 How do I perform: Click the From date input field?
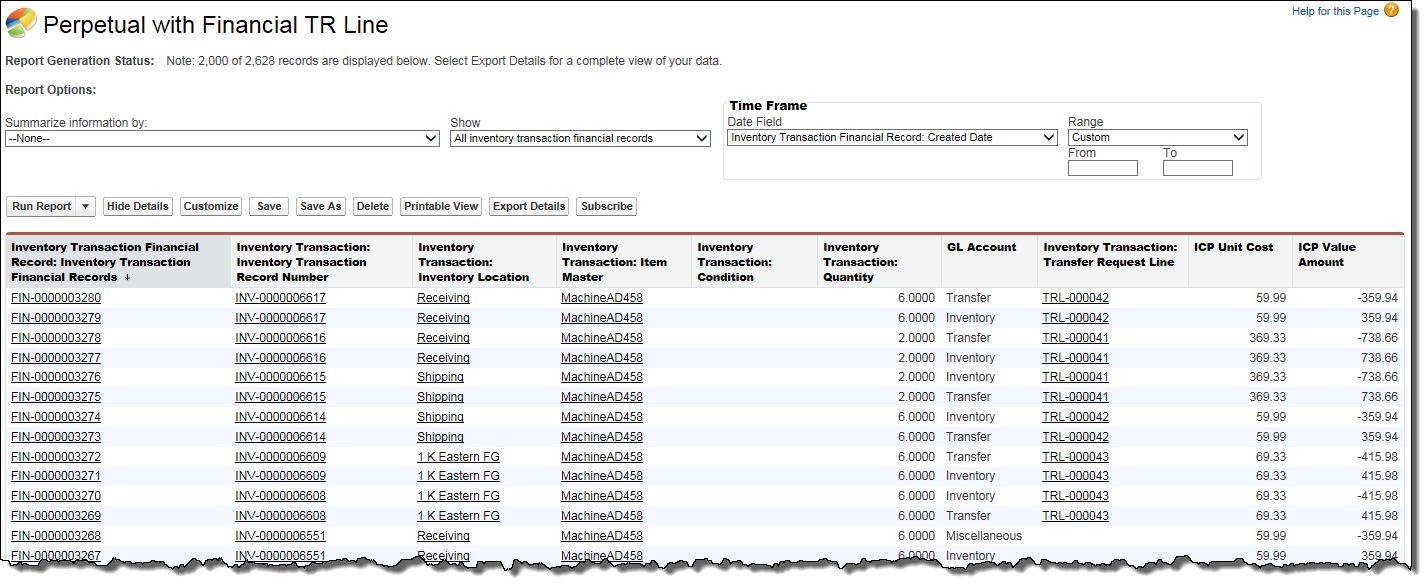click(1102, 168)
